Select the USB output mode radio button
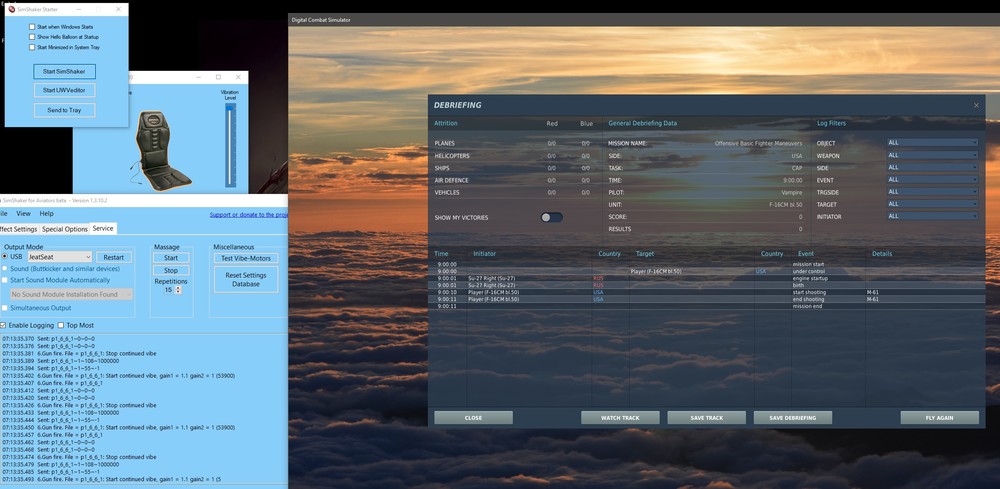This screenshot has height=489, width=1000. point(4,256)
